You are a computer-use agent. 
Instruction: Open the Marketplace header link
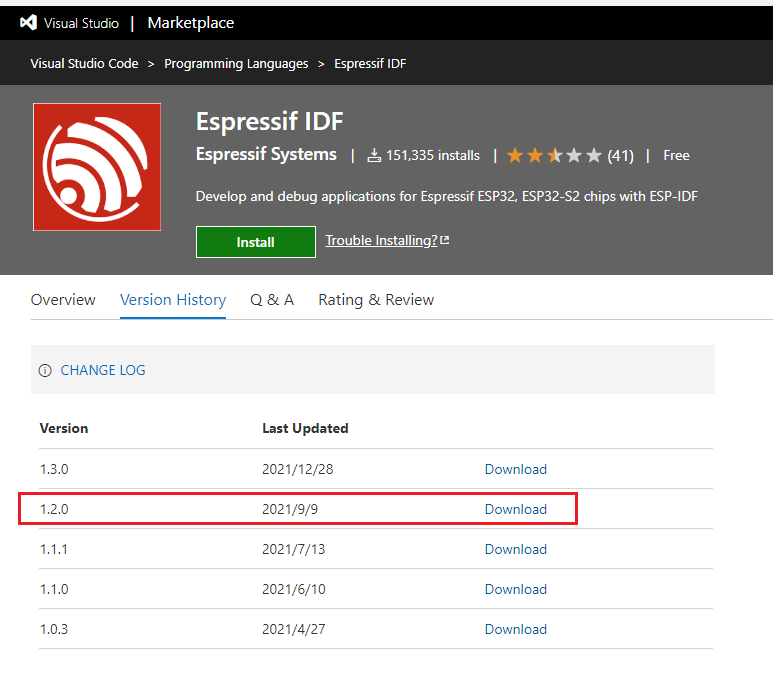pyautogui.click(x=191, y=23)
